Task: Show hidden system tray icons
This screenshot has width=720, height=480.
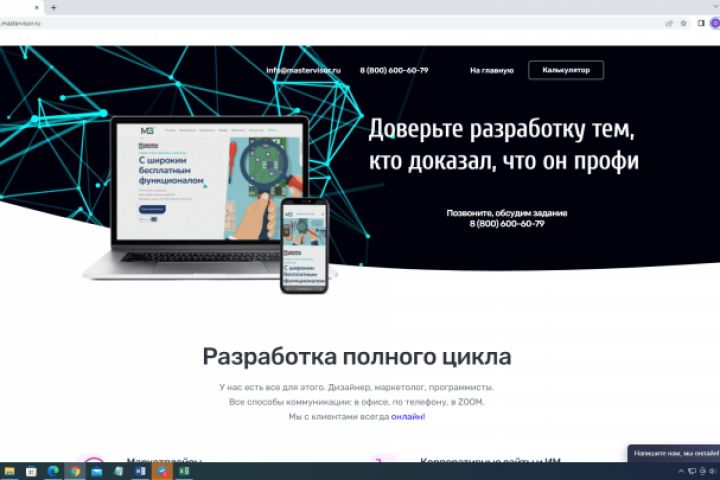Action: (x=681, y=471)
